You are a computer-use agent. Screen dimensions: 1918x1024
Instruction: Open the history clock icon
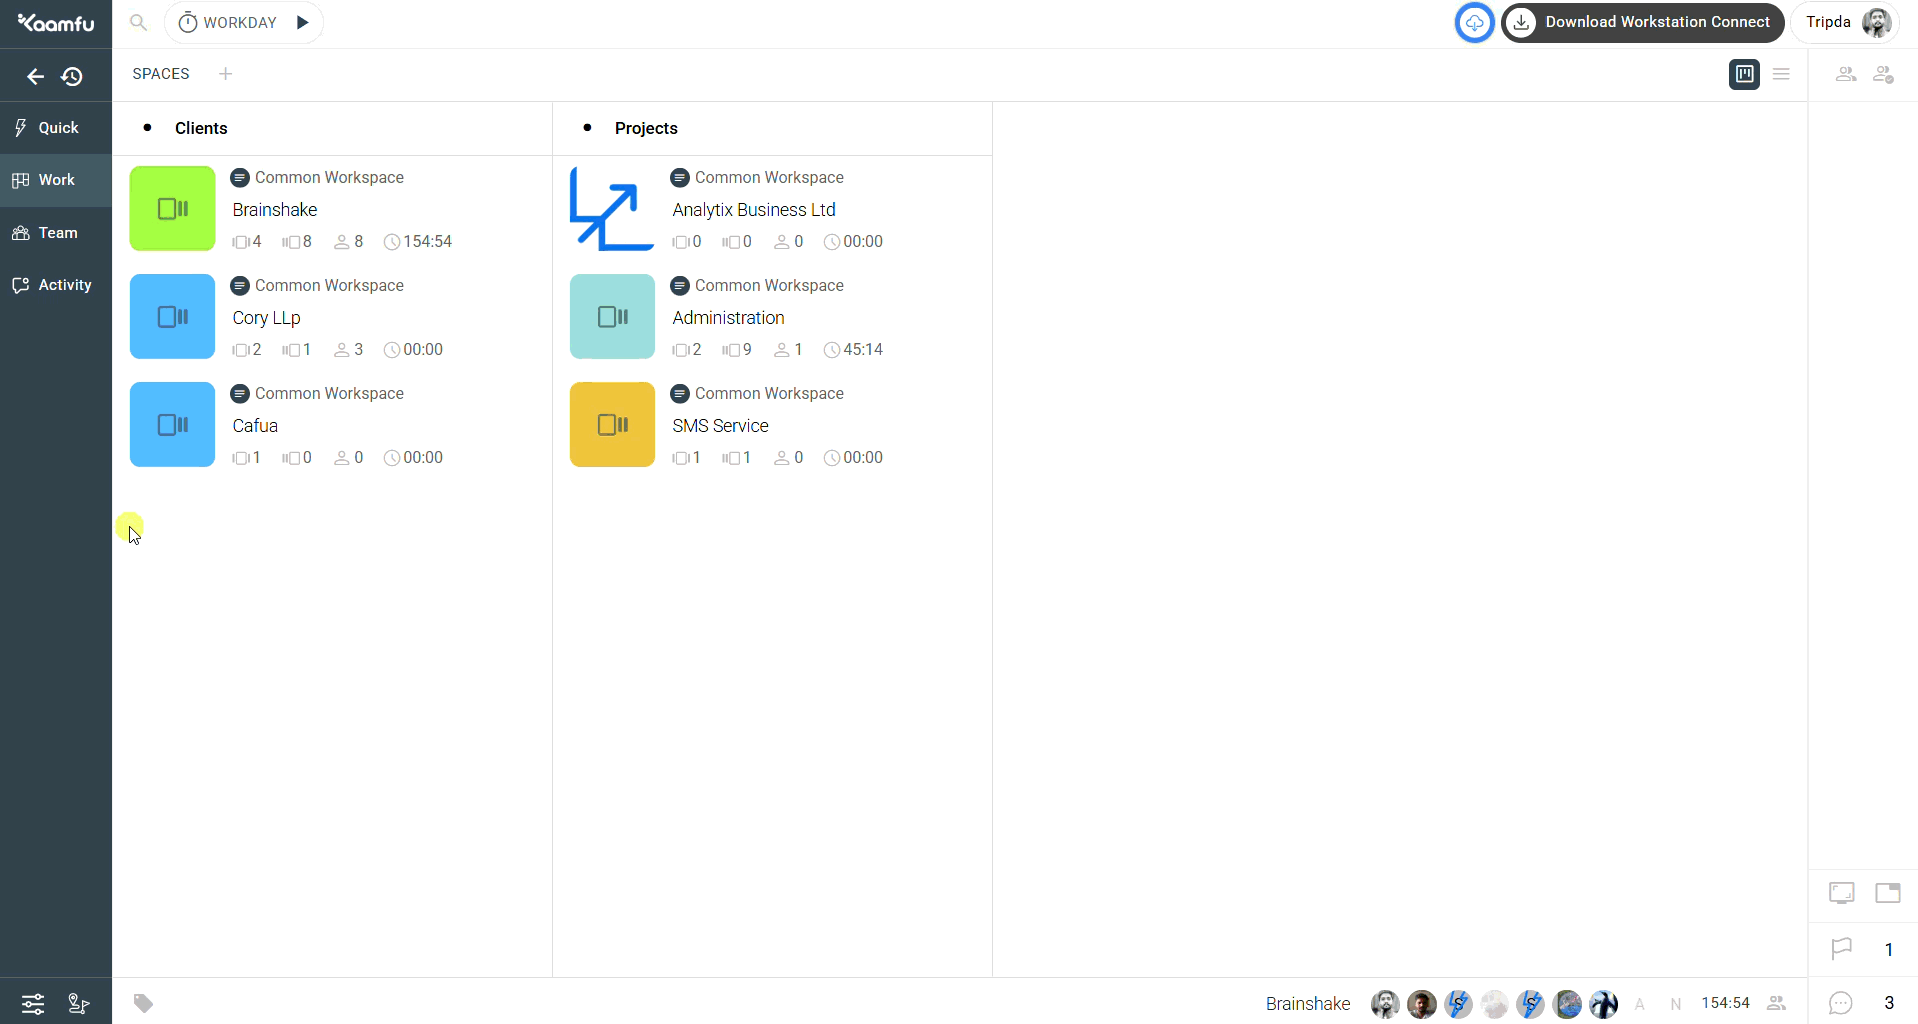(x=72, y=76)
